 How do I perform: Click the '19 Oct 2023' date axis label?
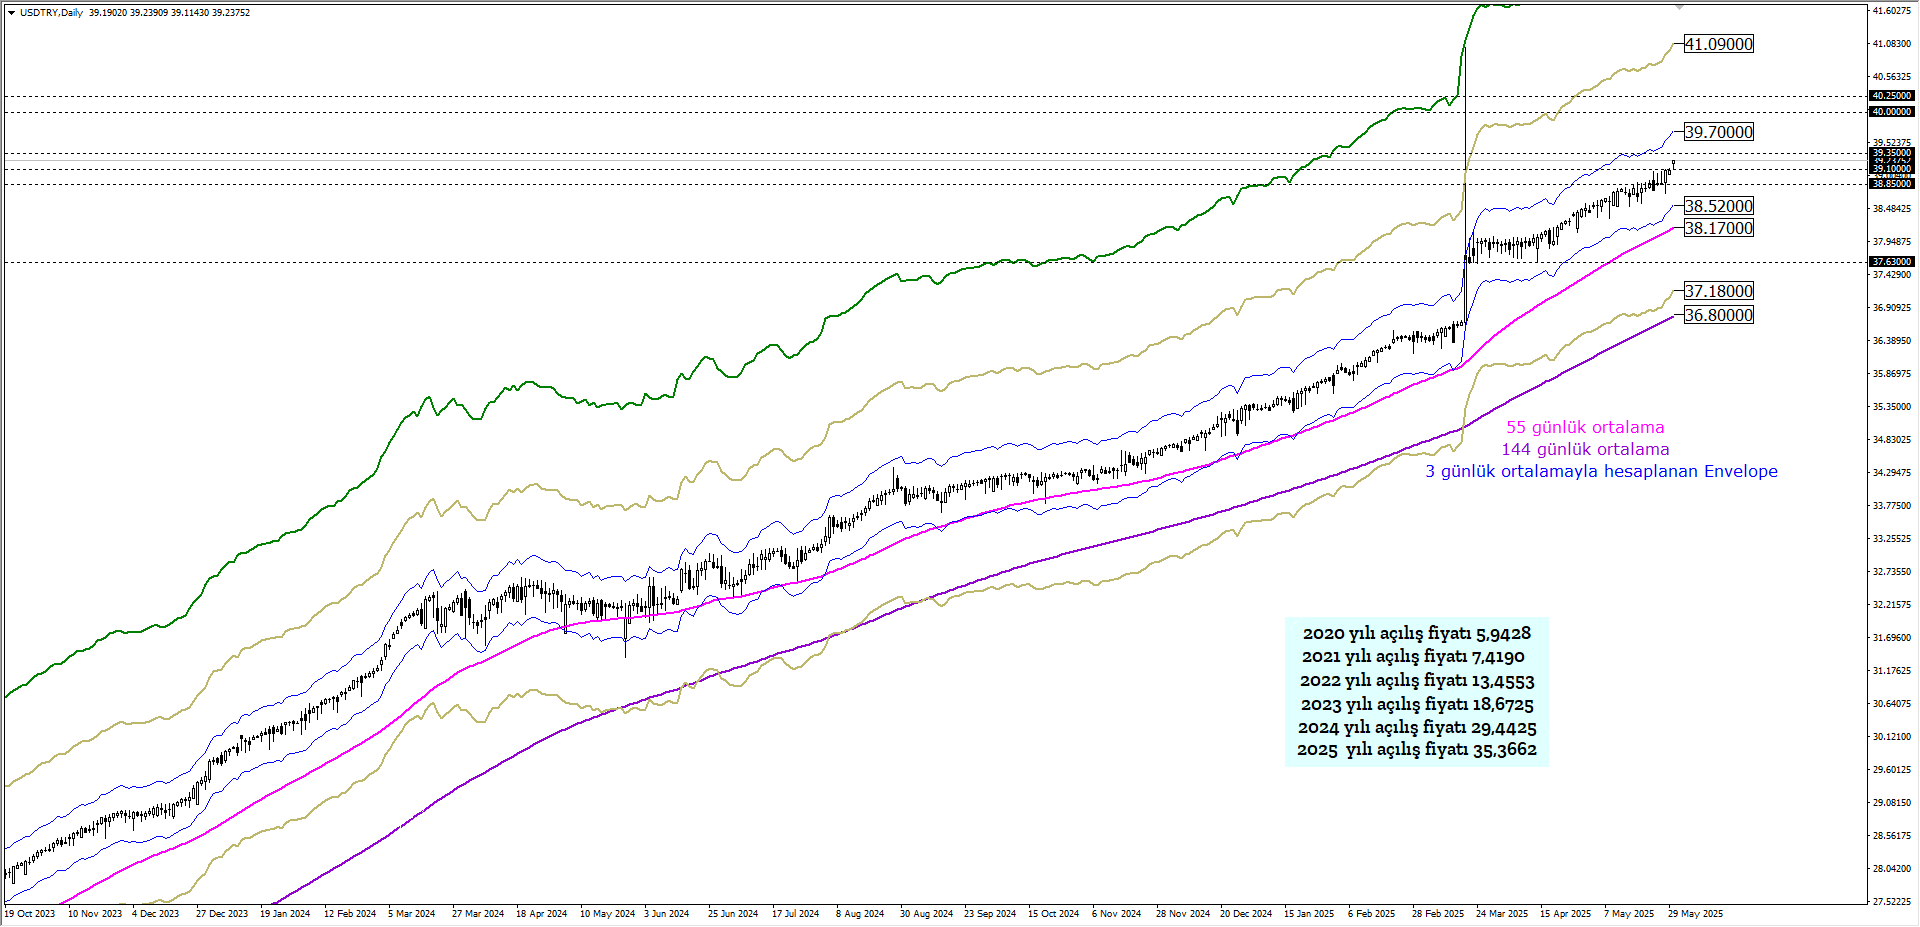coord(30,914)
